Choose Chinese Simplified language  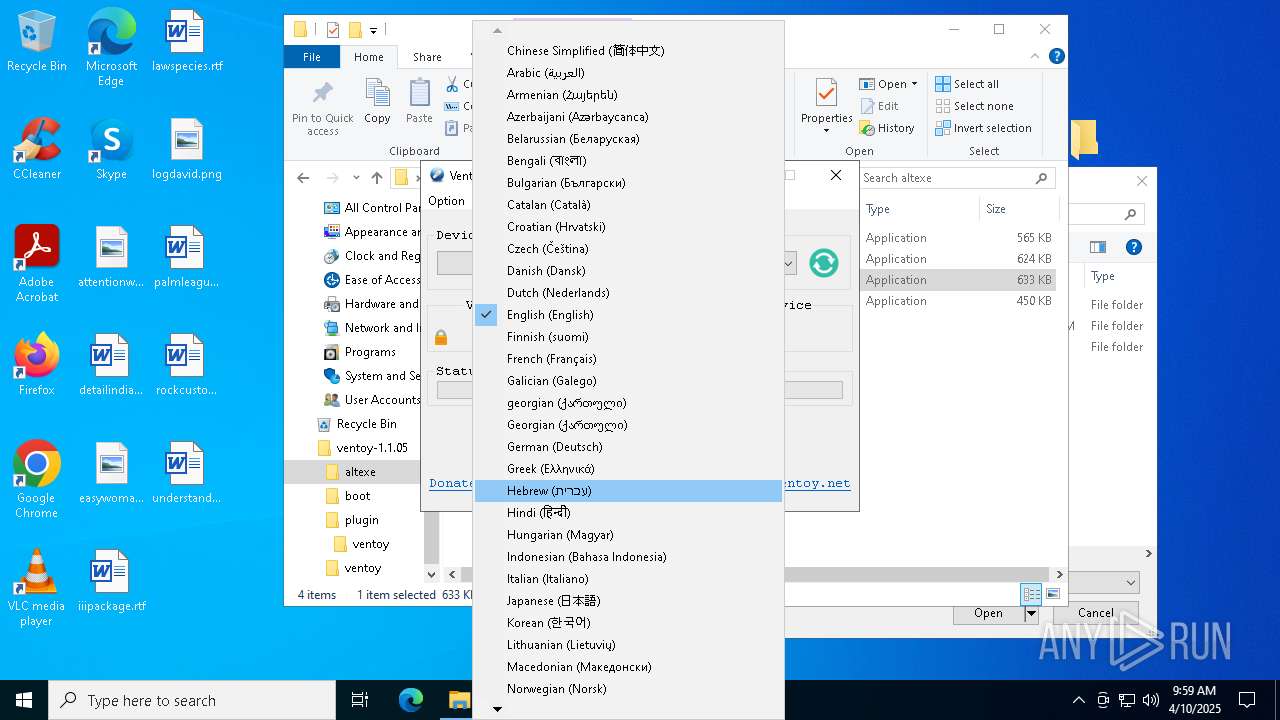click(x=628, y=51)
